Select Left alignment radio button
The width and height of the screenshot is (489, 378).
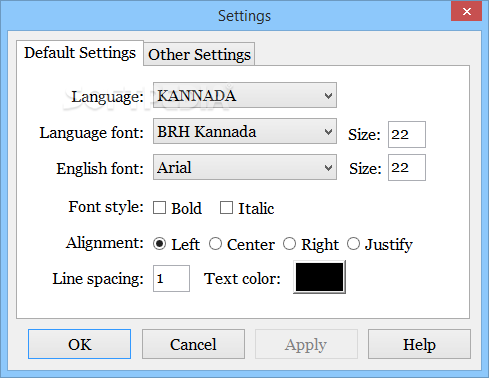click(159, 244)
